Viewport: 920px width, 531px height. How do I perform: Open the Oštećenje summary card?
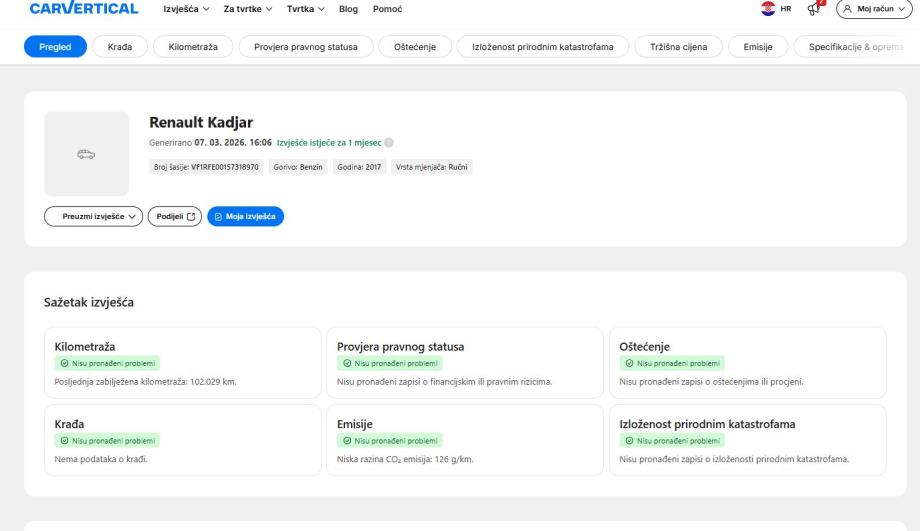[x=747, y=363]
